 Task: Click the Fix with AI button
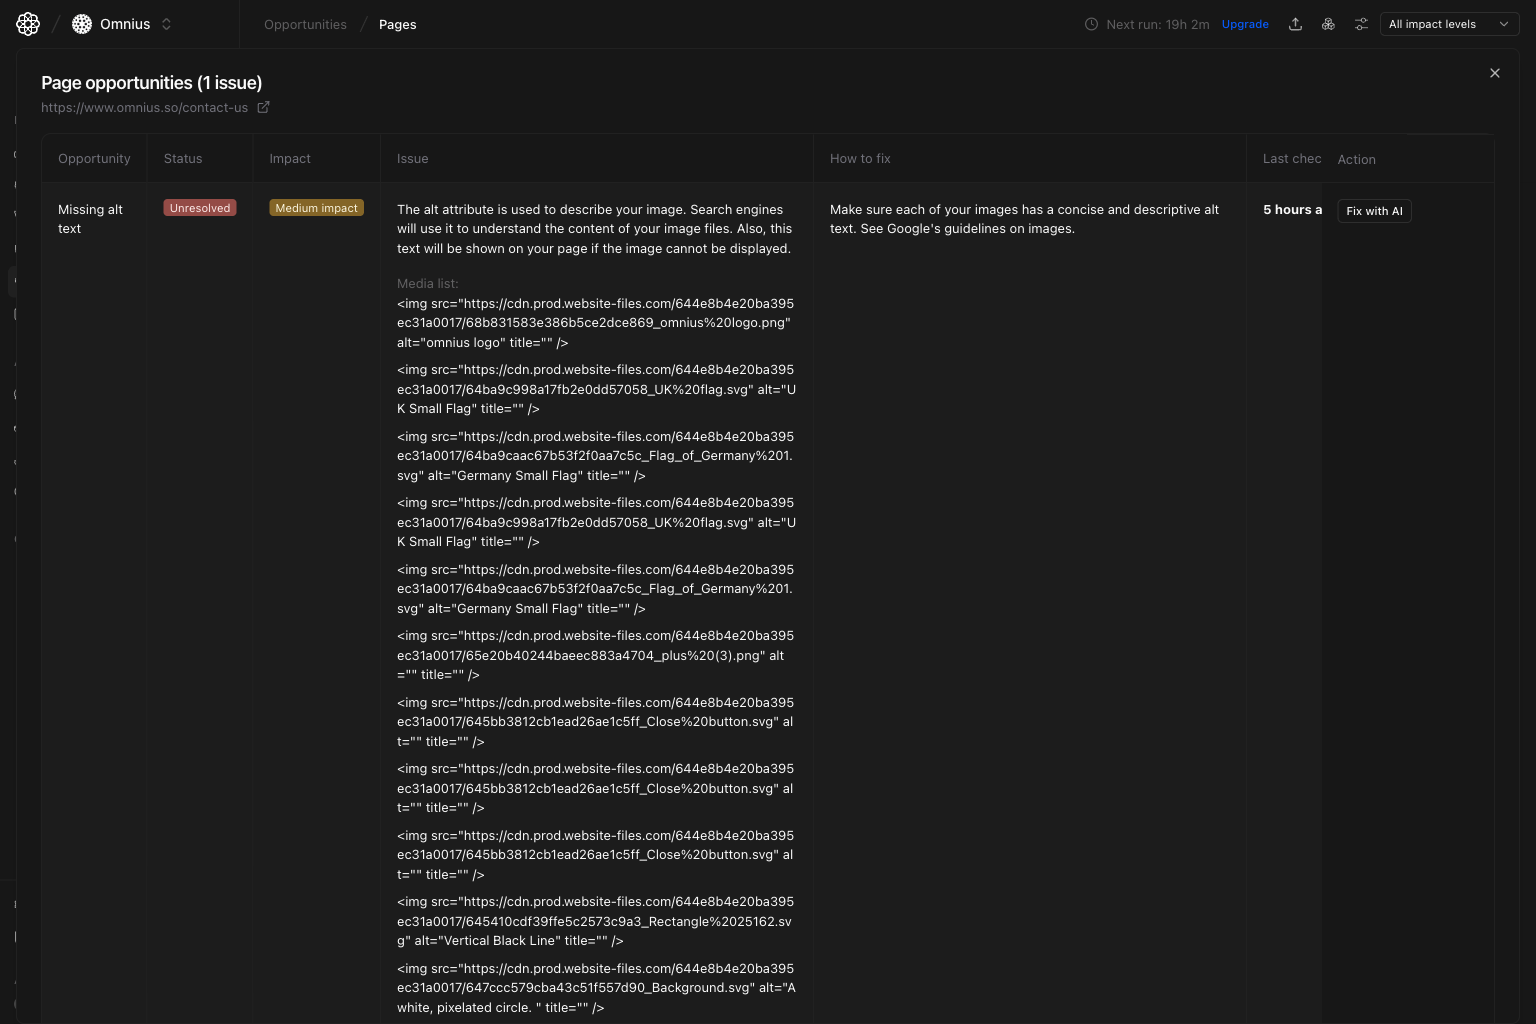click(x=1373, y=210)
